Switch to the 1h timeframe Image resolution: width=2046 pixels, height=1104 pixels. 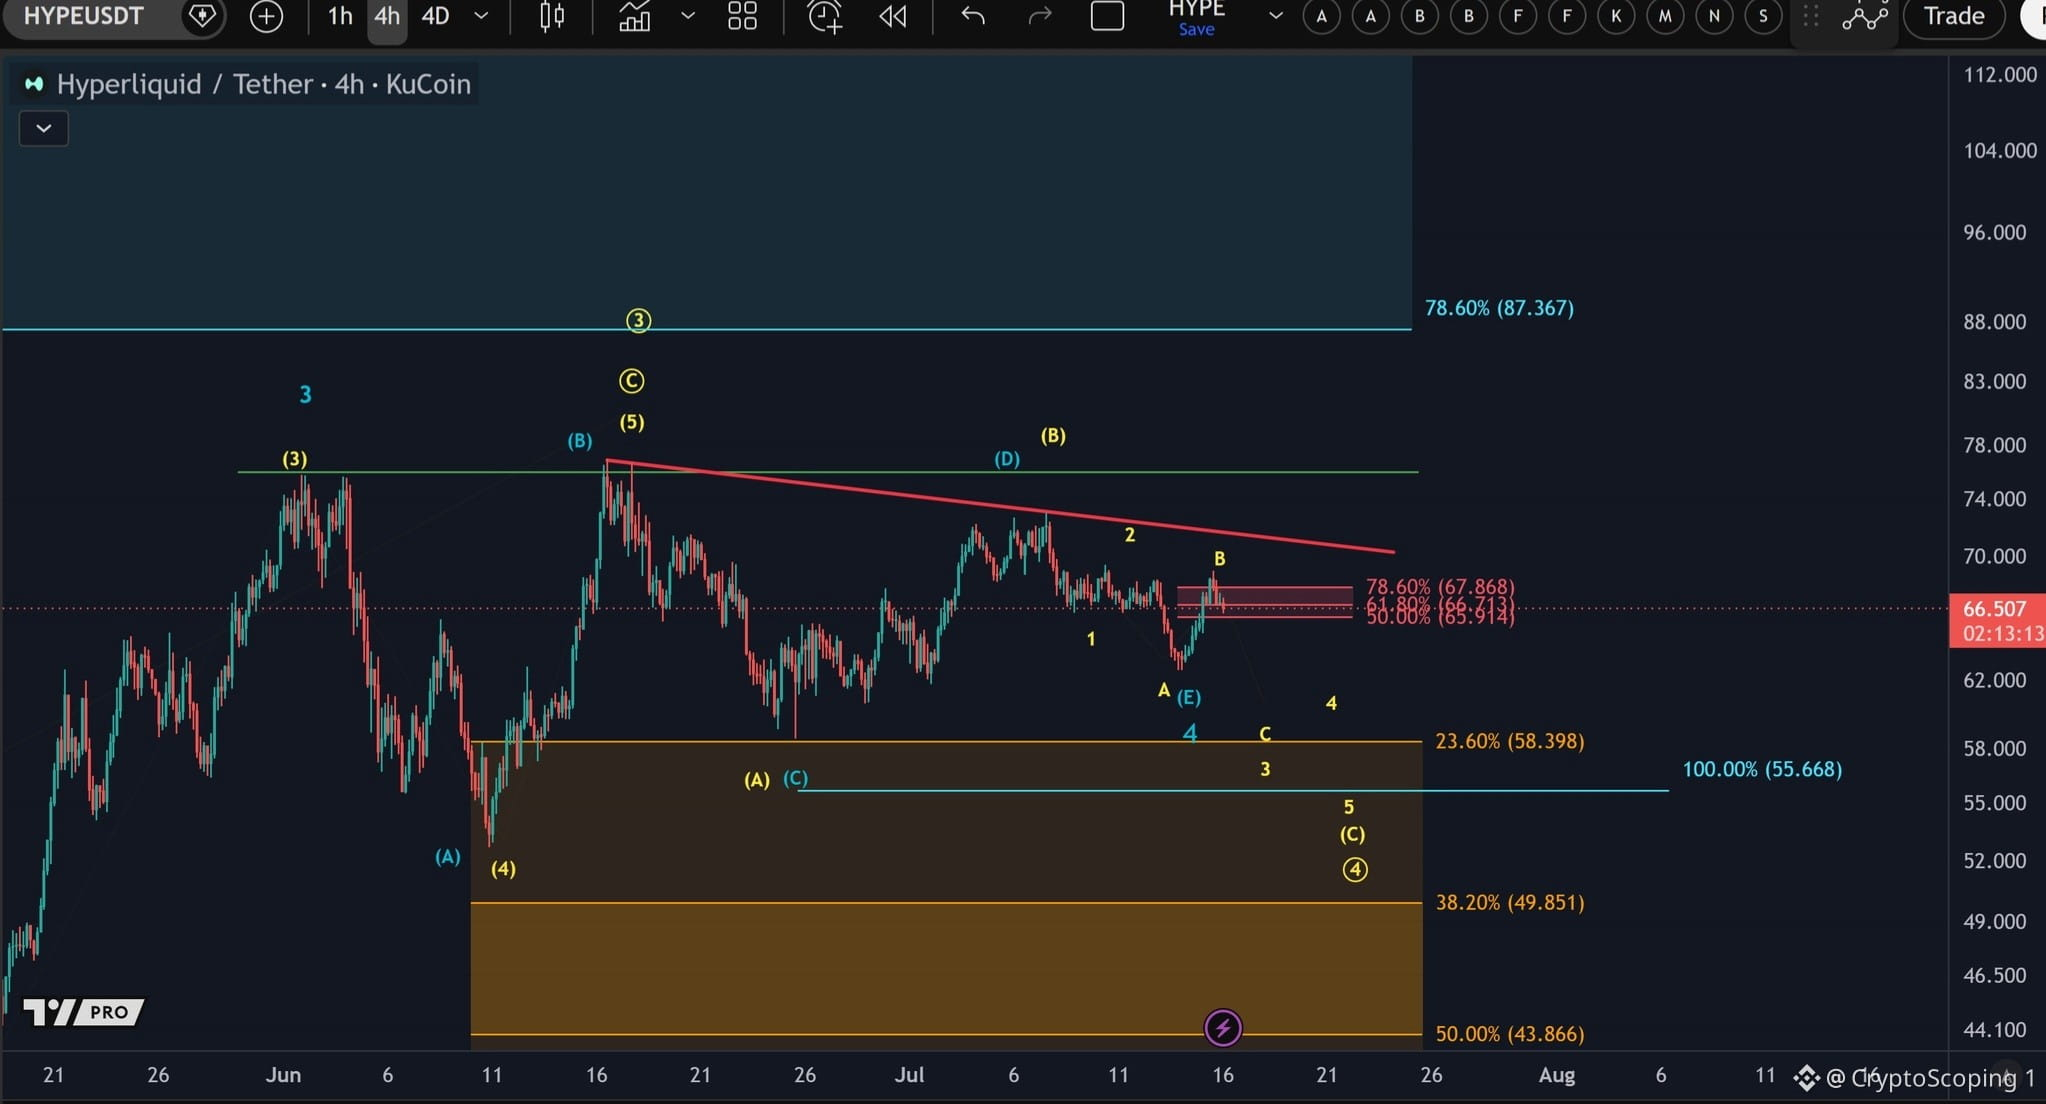340,16
